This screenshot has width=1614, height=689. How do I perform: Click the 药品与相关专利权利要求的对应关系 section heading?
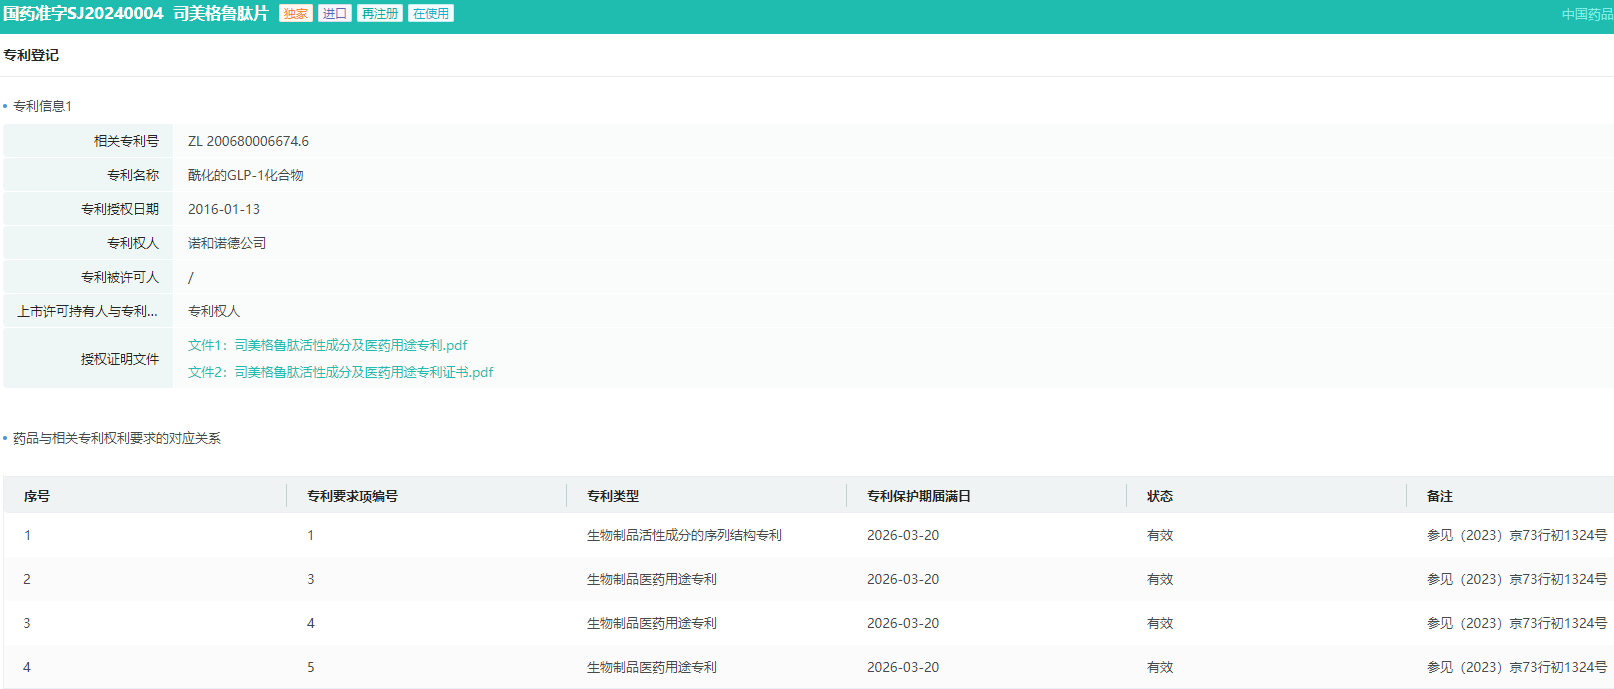pos(116,438)
